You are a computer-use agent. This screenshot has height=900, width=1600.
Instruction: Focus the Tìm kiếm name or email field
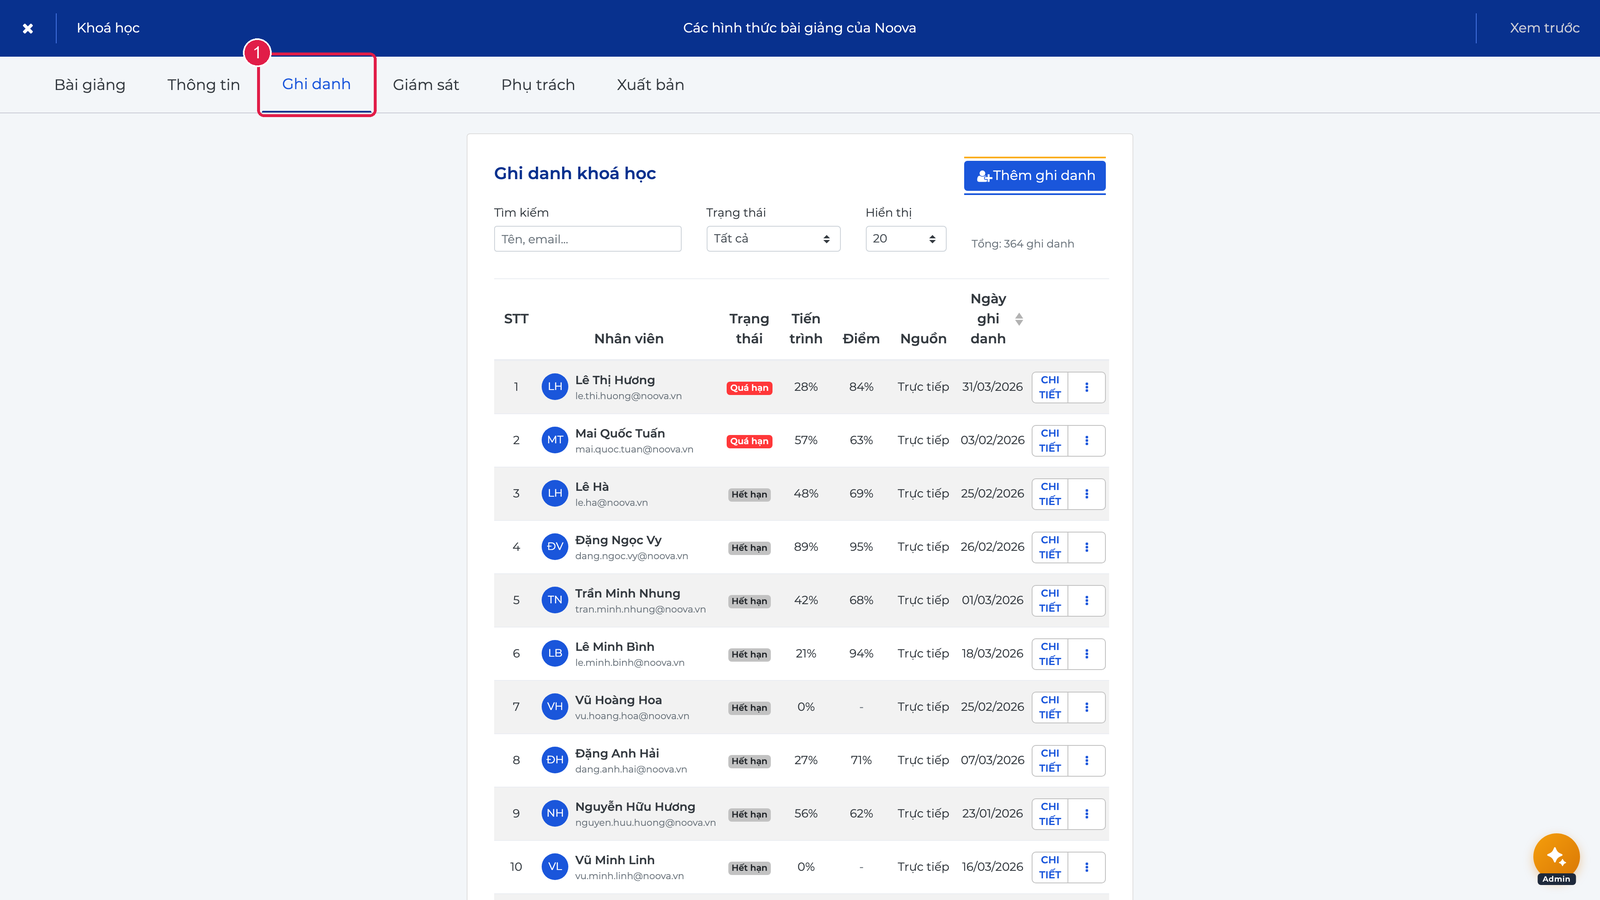click(x=588, y=239)
